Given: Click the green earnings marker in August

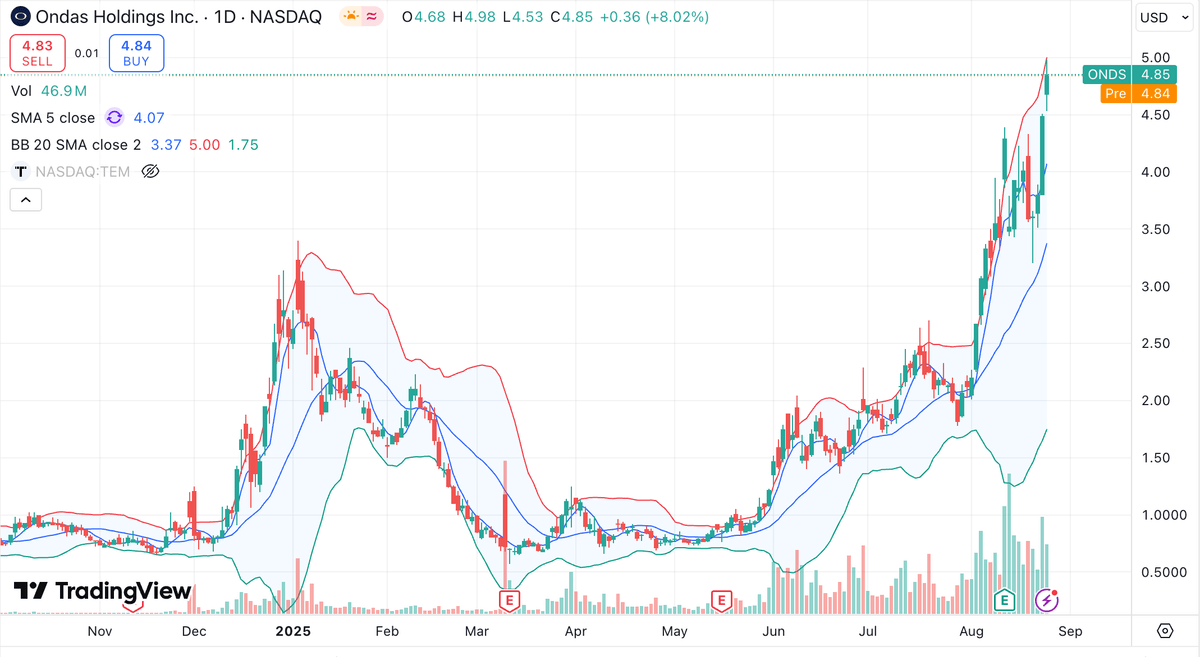Looking at the screenshot, I should (1005, 600).
